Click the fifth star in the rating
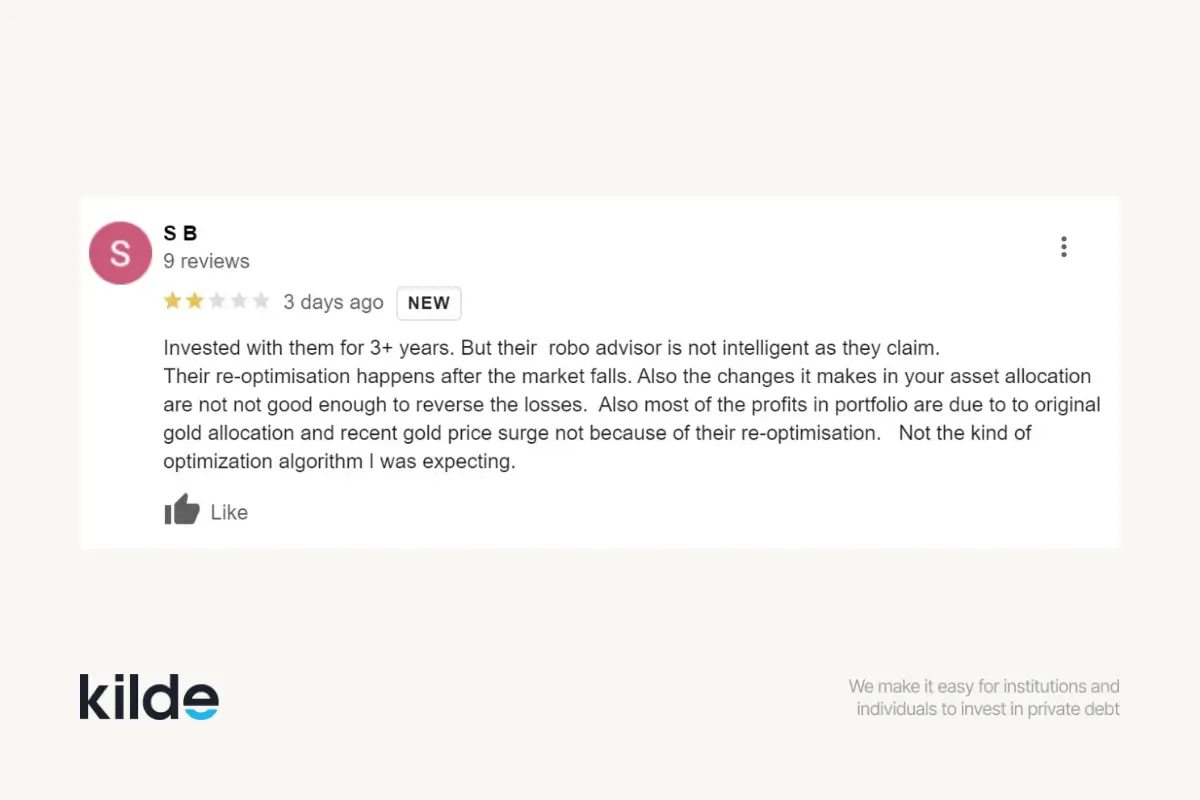The width and height of the screenshot is (1200, 800). click(x=262, y=299)
